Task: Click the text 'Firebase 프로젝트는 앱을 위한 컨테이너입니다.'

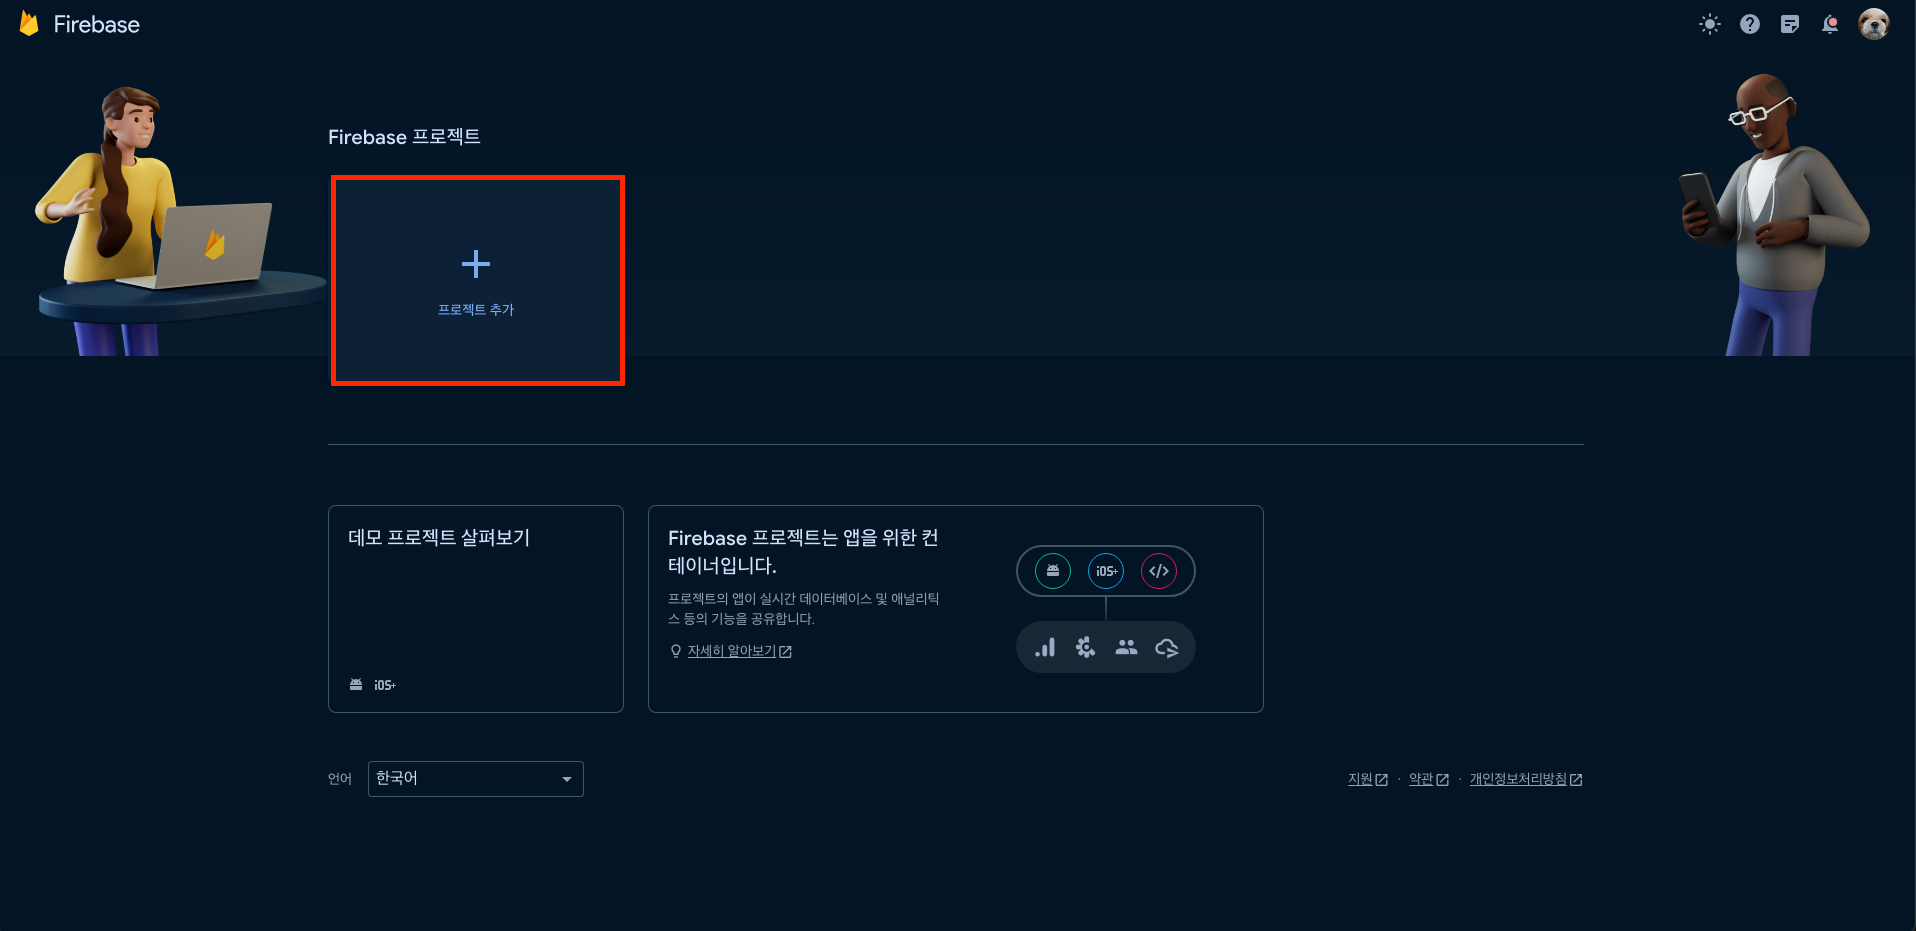Action: (803, 551)
